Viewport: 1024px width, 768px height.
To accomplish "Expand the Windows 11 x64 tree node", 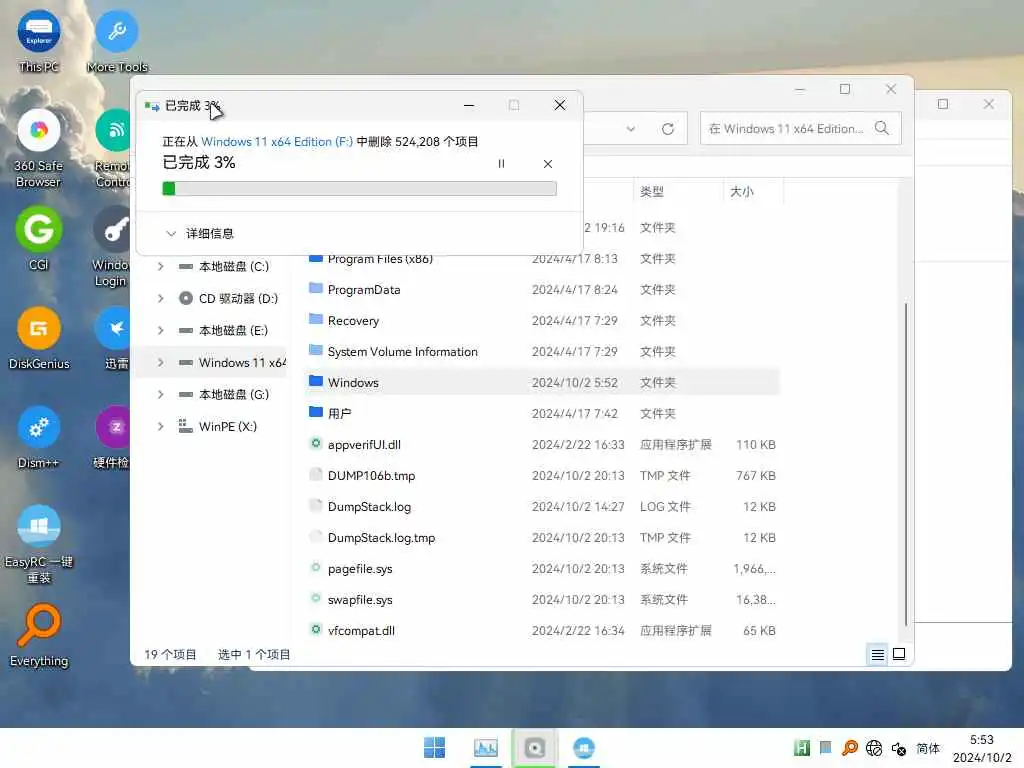I will click(x=161, y=362).
